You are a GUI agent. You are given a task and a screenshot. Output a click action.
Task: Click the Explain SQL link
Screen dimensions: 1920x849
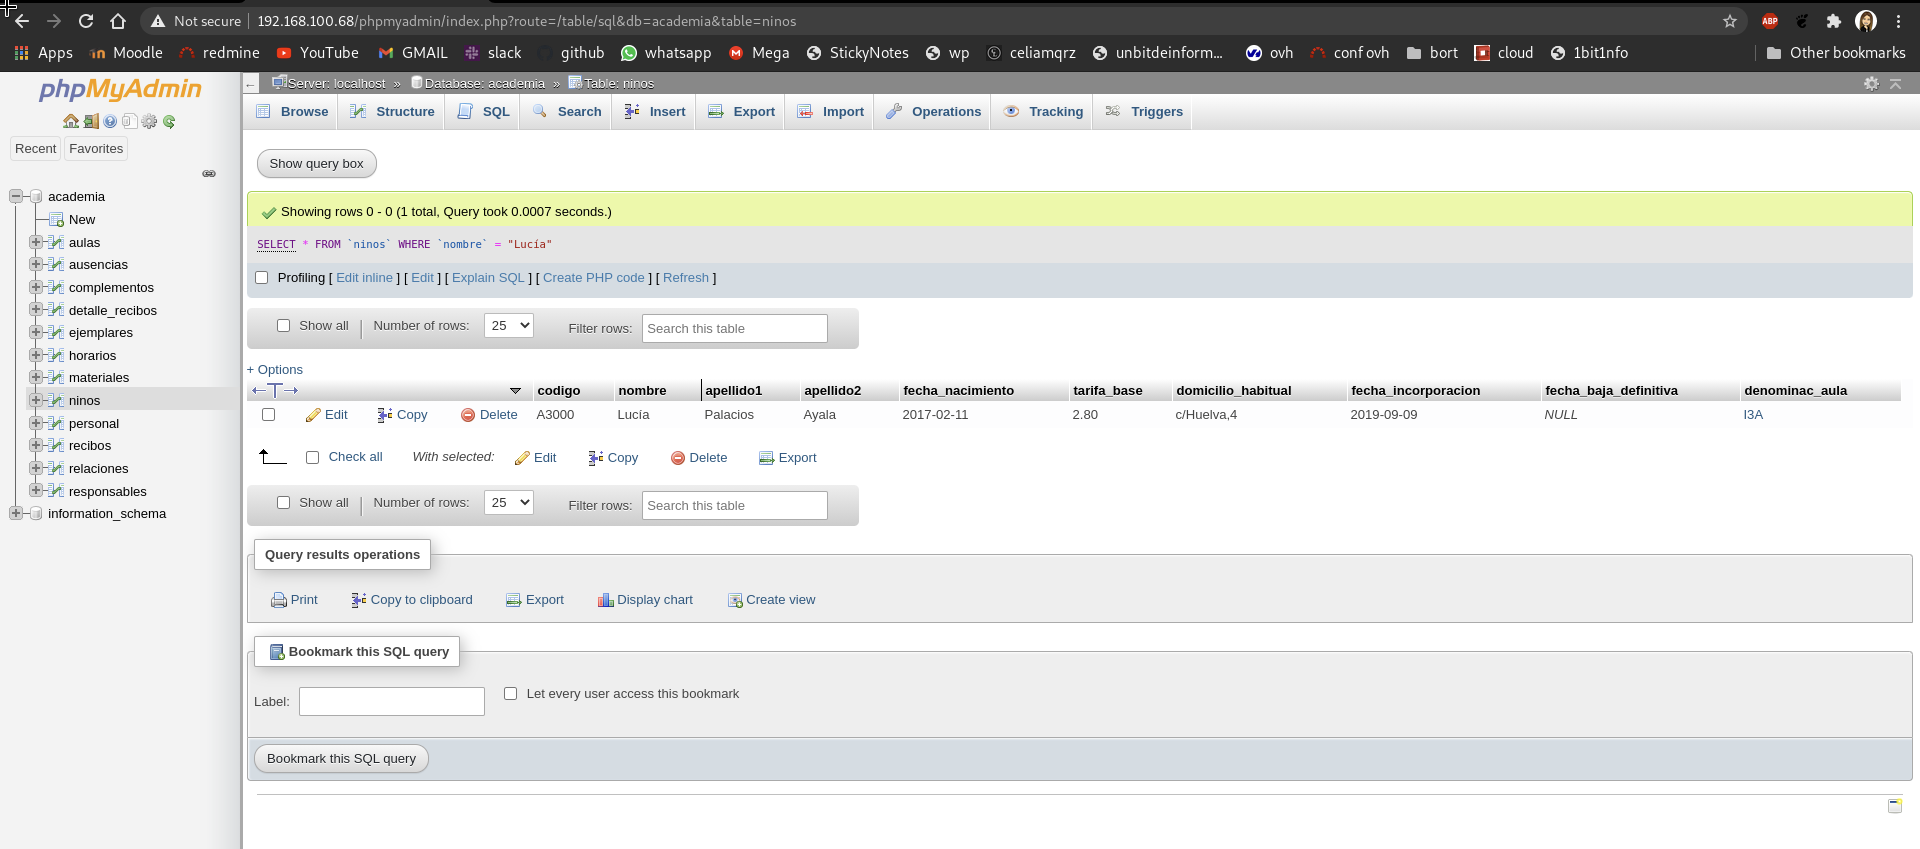[488, 278]
